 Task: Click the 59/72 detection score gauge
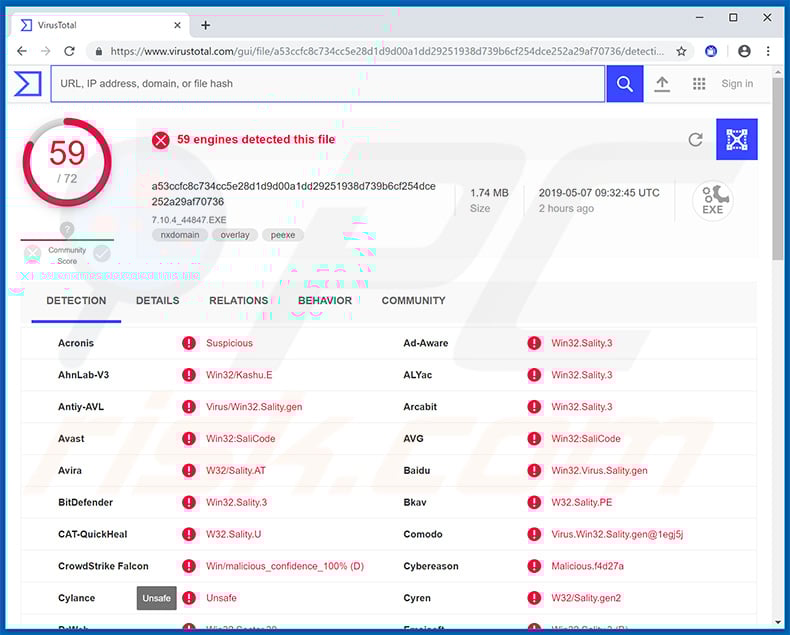67,162
